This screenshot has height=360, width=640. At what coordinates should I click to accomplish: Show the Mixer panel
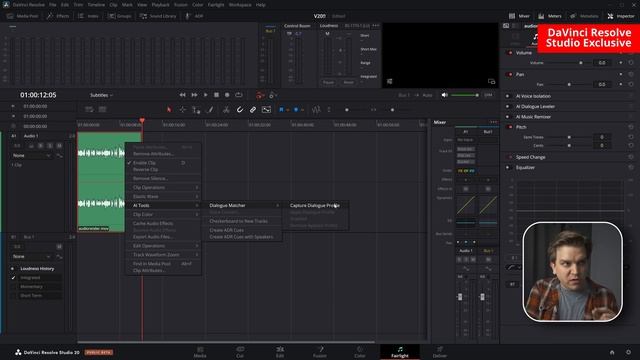tap(519, 16)
